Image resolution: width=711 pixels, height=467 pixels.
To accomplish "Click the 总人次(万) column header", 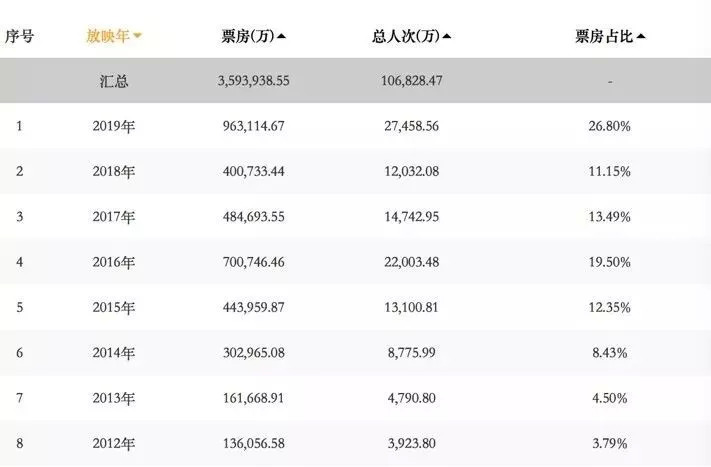I will click(x=405, y=36).
